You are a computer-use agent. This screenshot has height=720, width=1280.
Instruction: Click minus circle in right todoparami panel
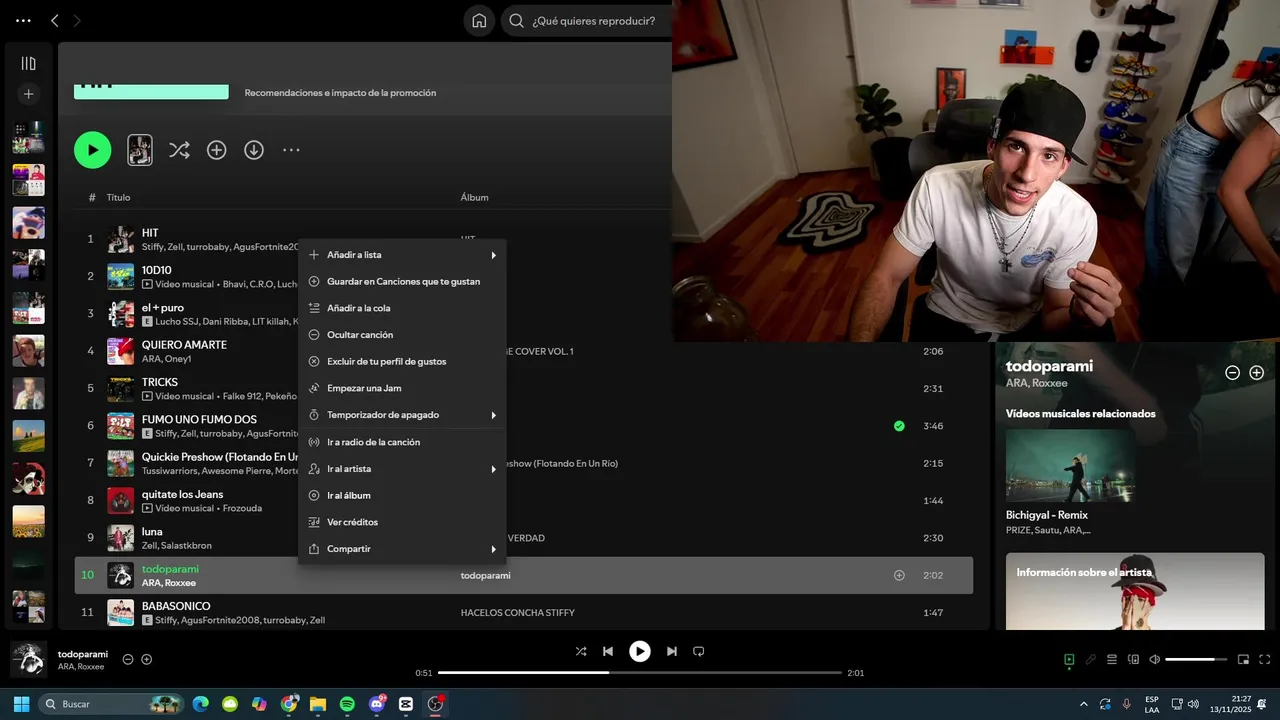1233,373
